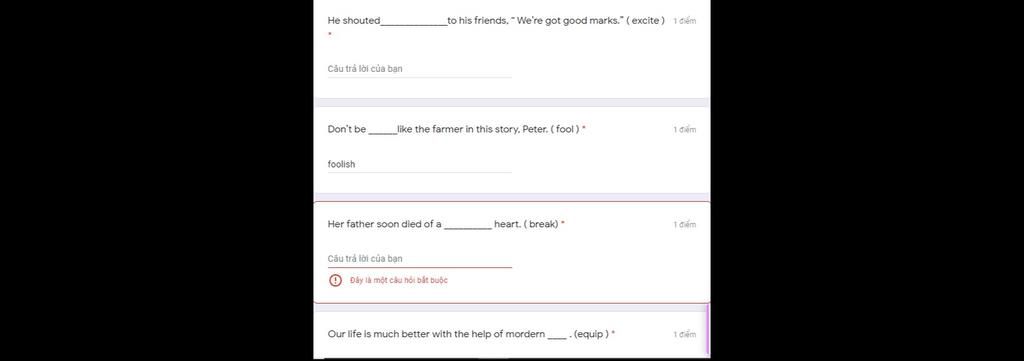Focus the answer field under the excite question
Screen dimensions: 1024x361
pyautogui.click(x=419, y=69)
